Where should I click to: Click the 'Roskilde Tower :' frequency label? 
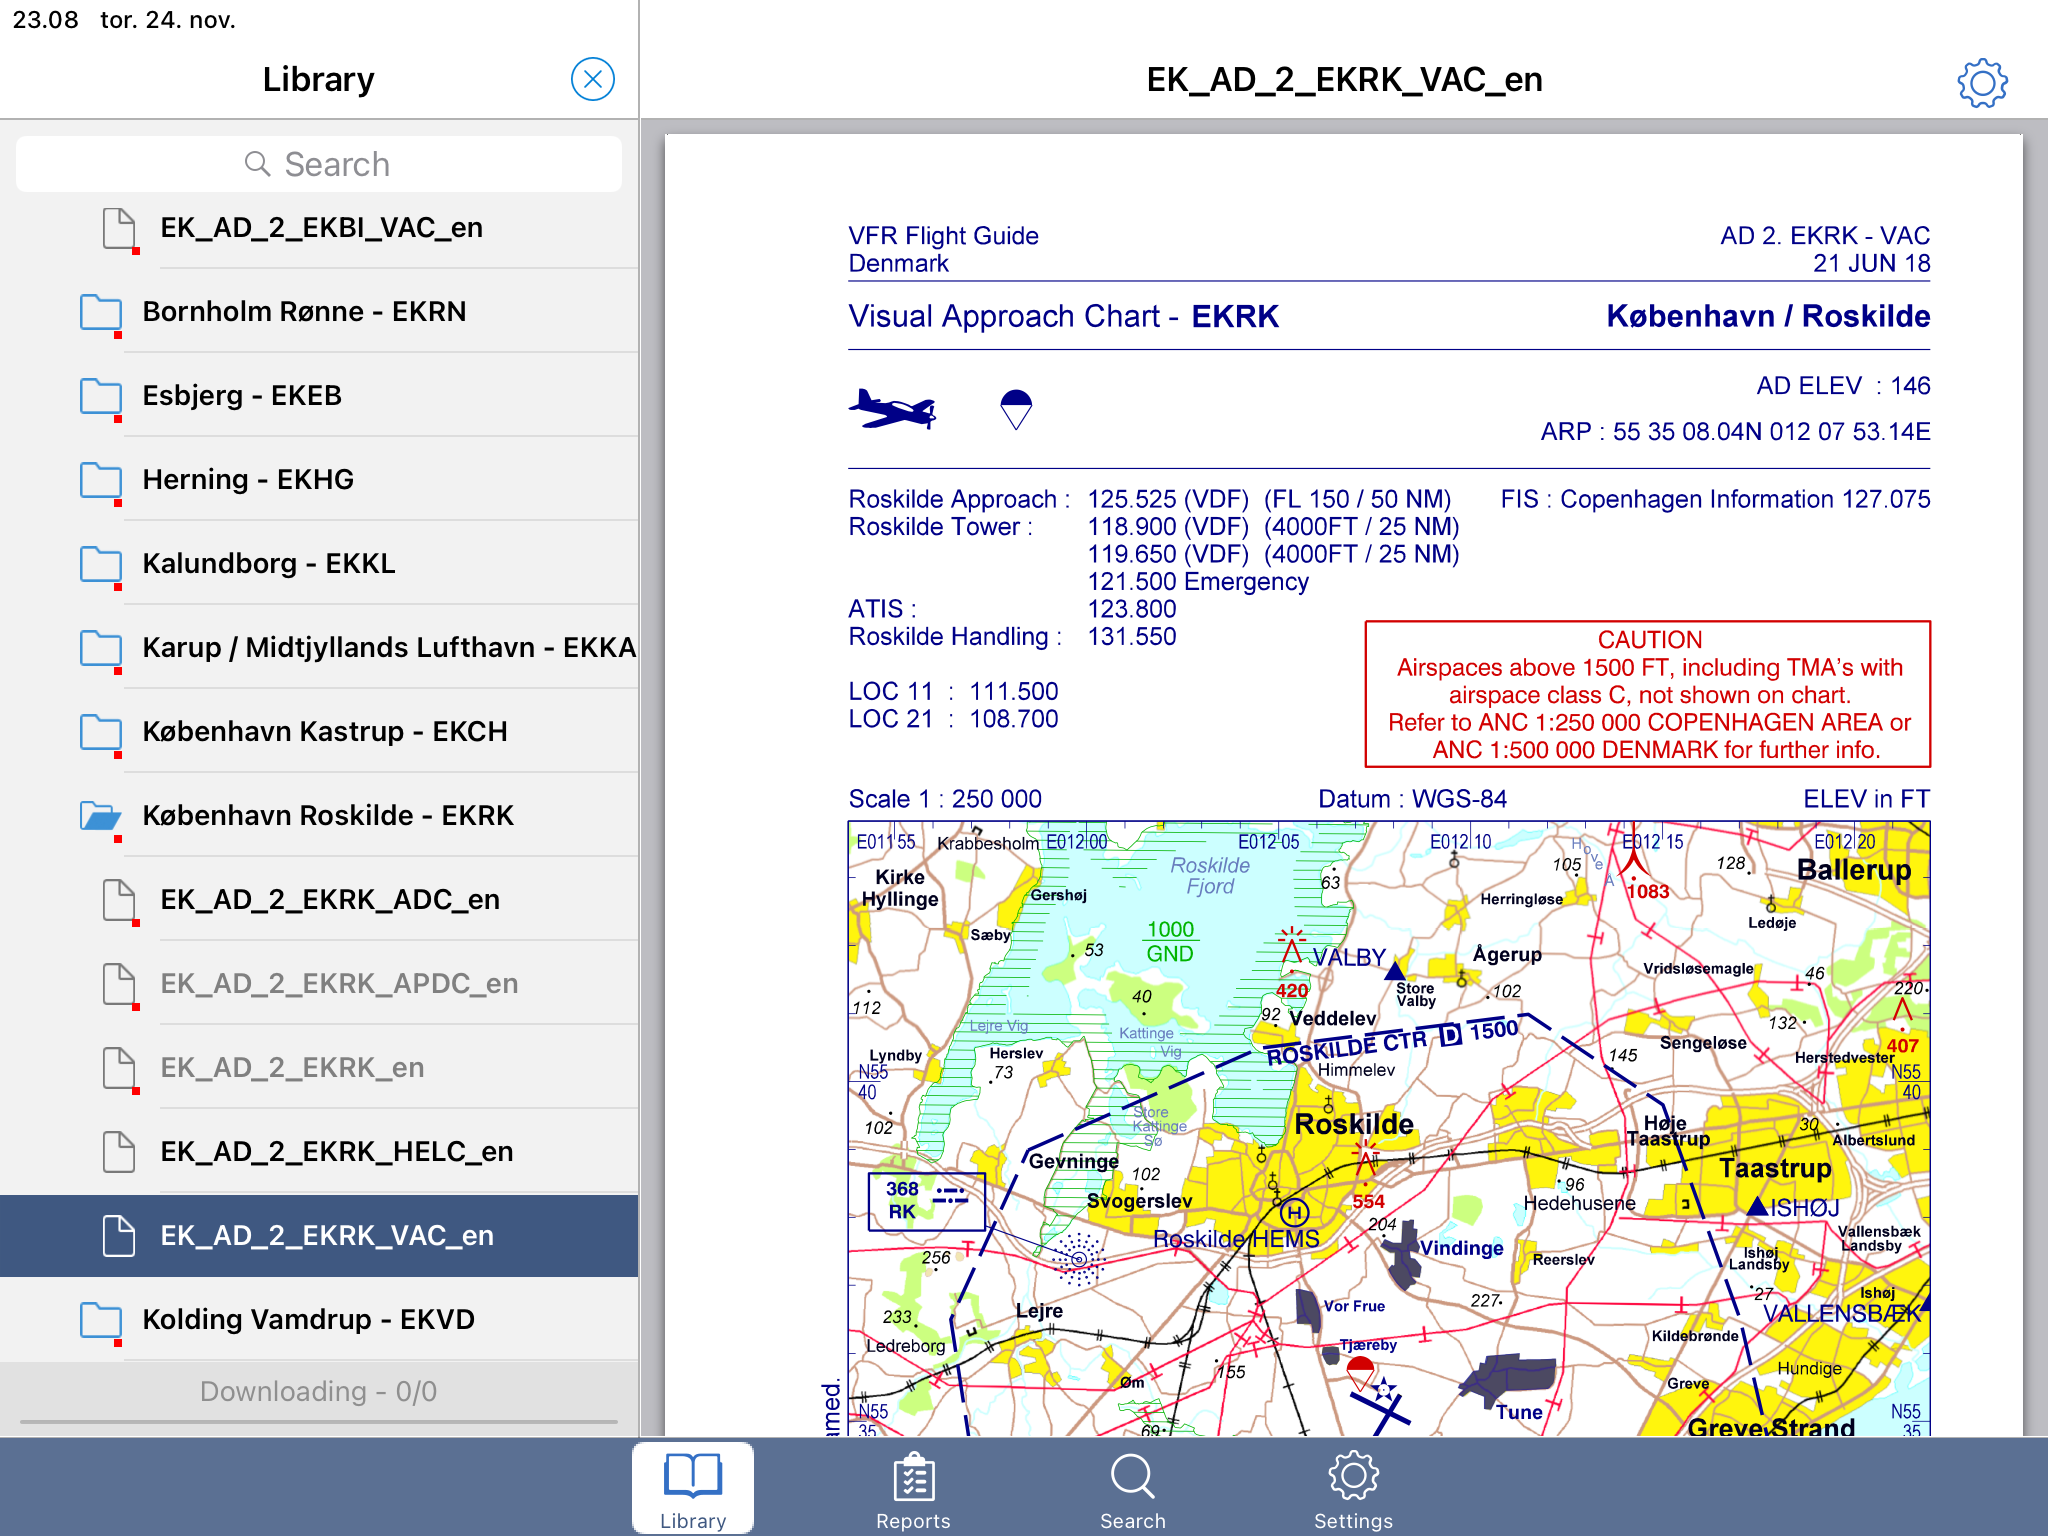click(x=940, y=527)
